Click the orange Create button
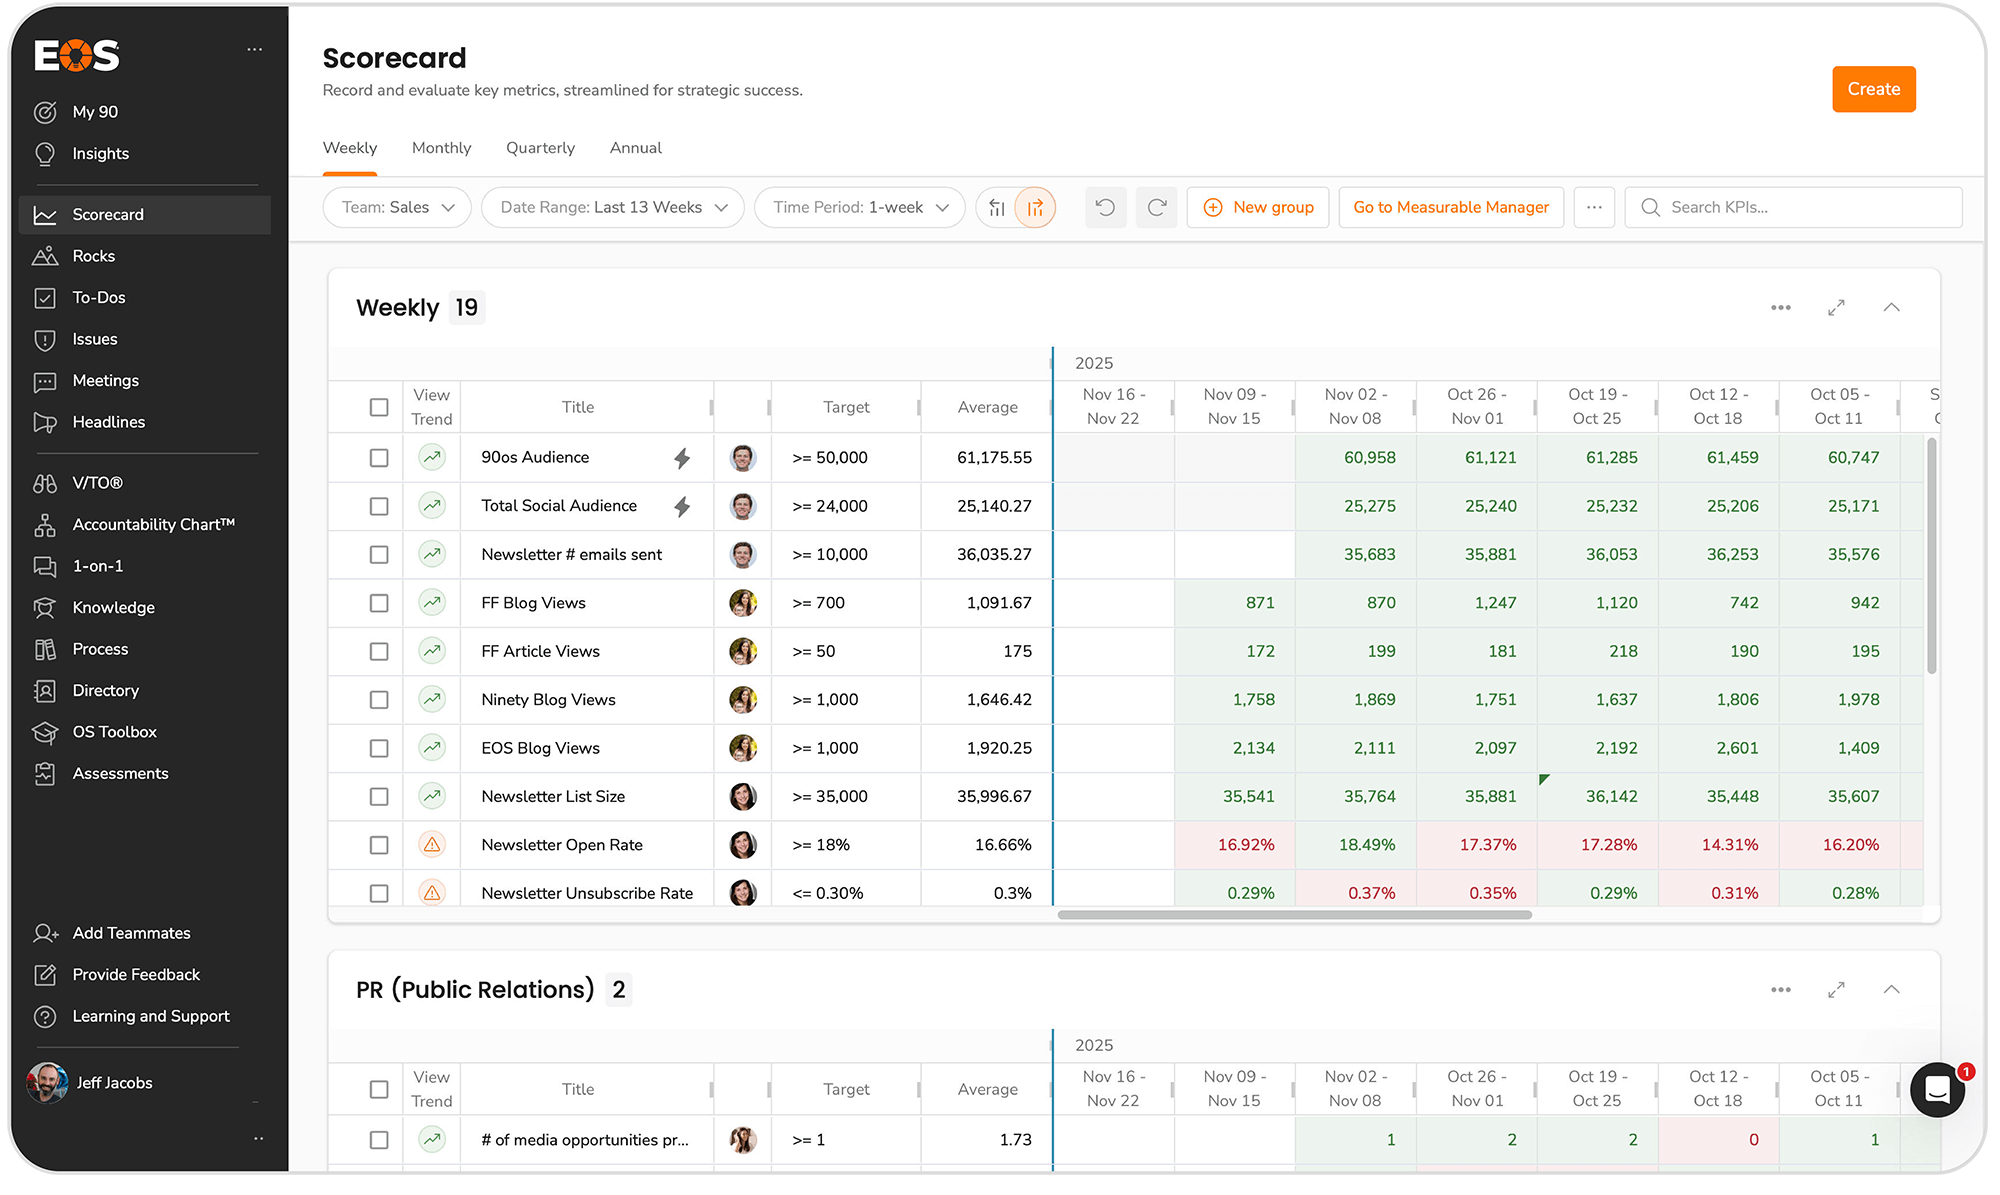Viewport: 2000px width, 1195px height. click(x=1873, y=89)
